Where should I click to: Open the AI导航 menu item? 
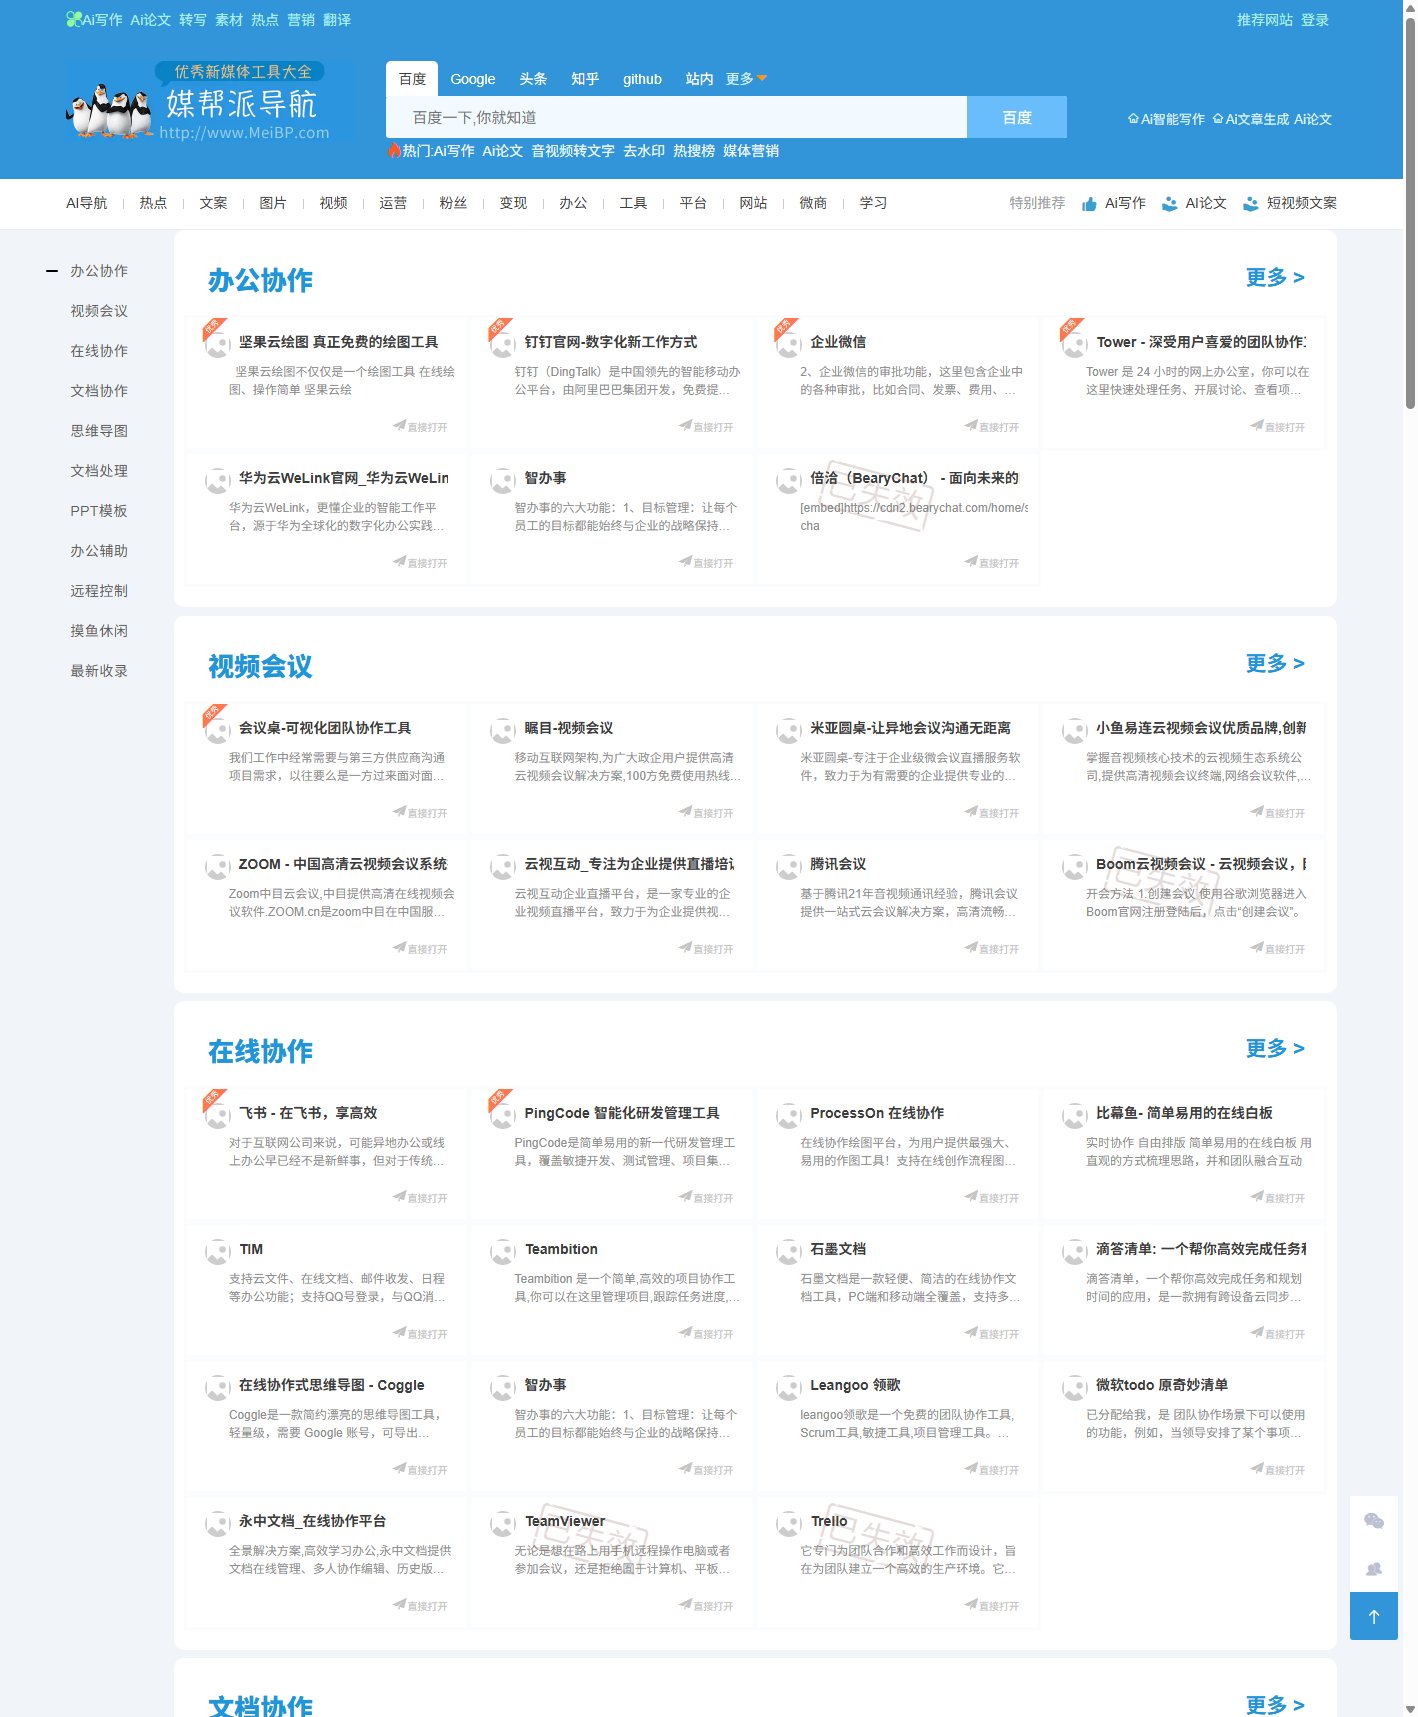(87, 203)
